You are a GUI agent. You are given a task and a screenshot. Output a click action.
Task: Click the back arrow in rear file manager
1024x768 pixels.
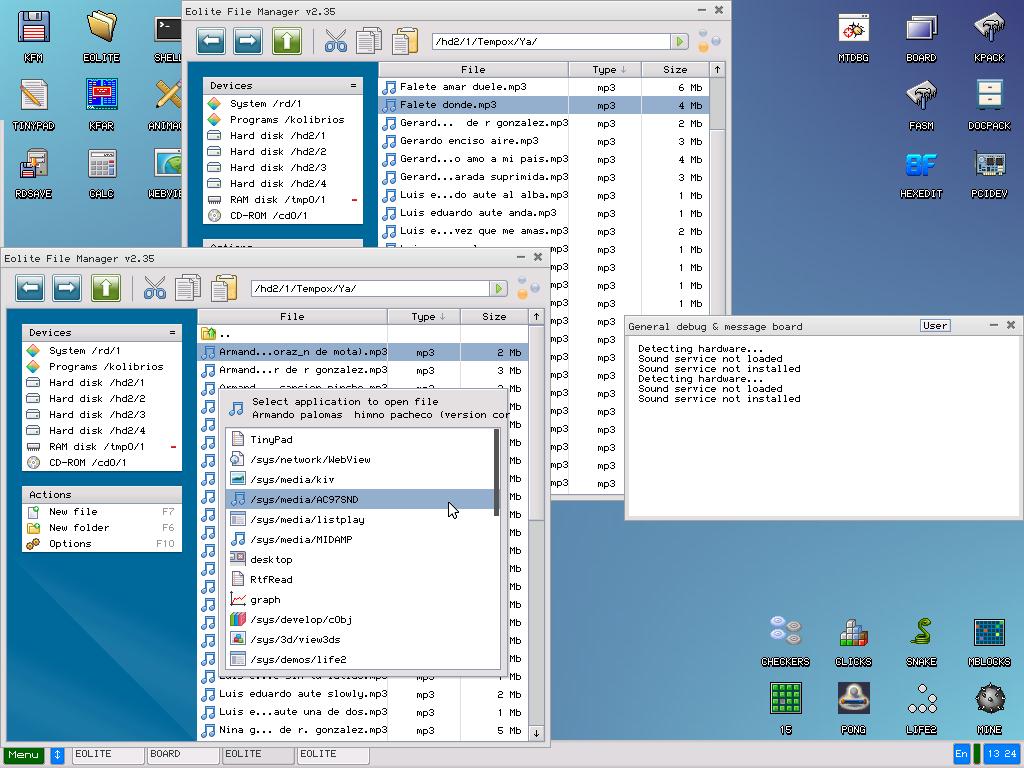coord(211,41)
